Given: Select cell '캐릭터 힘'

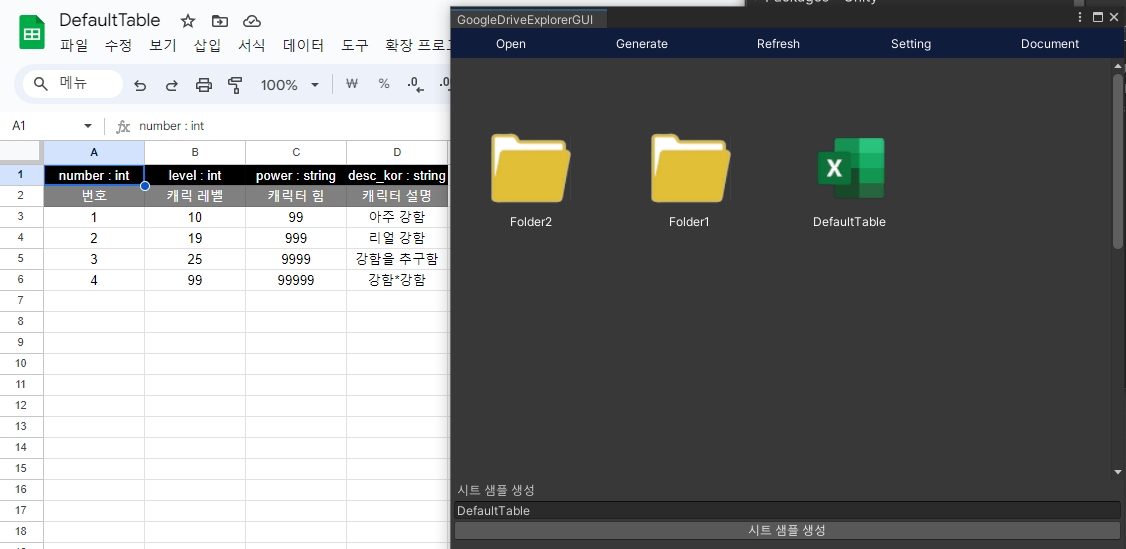Looking at the screenshot, I should click(296, 196).
